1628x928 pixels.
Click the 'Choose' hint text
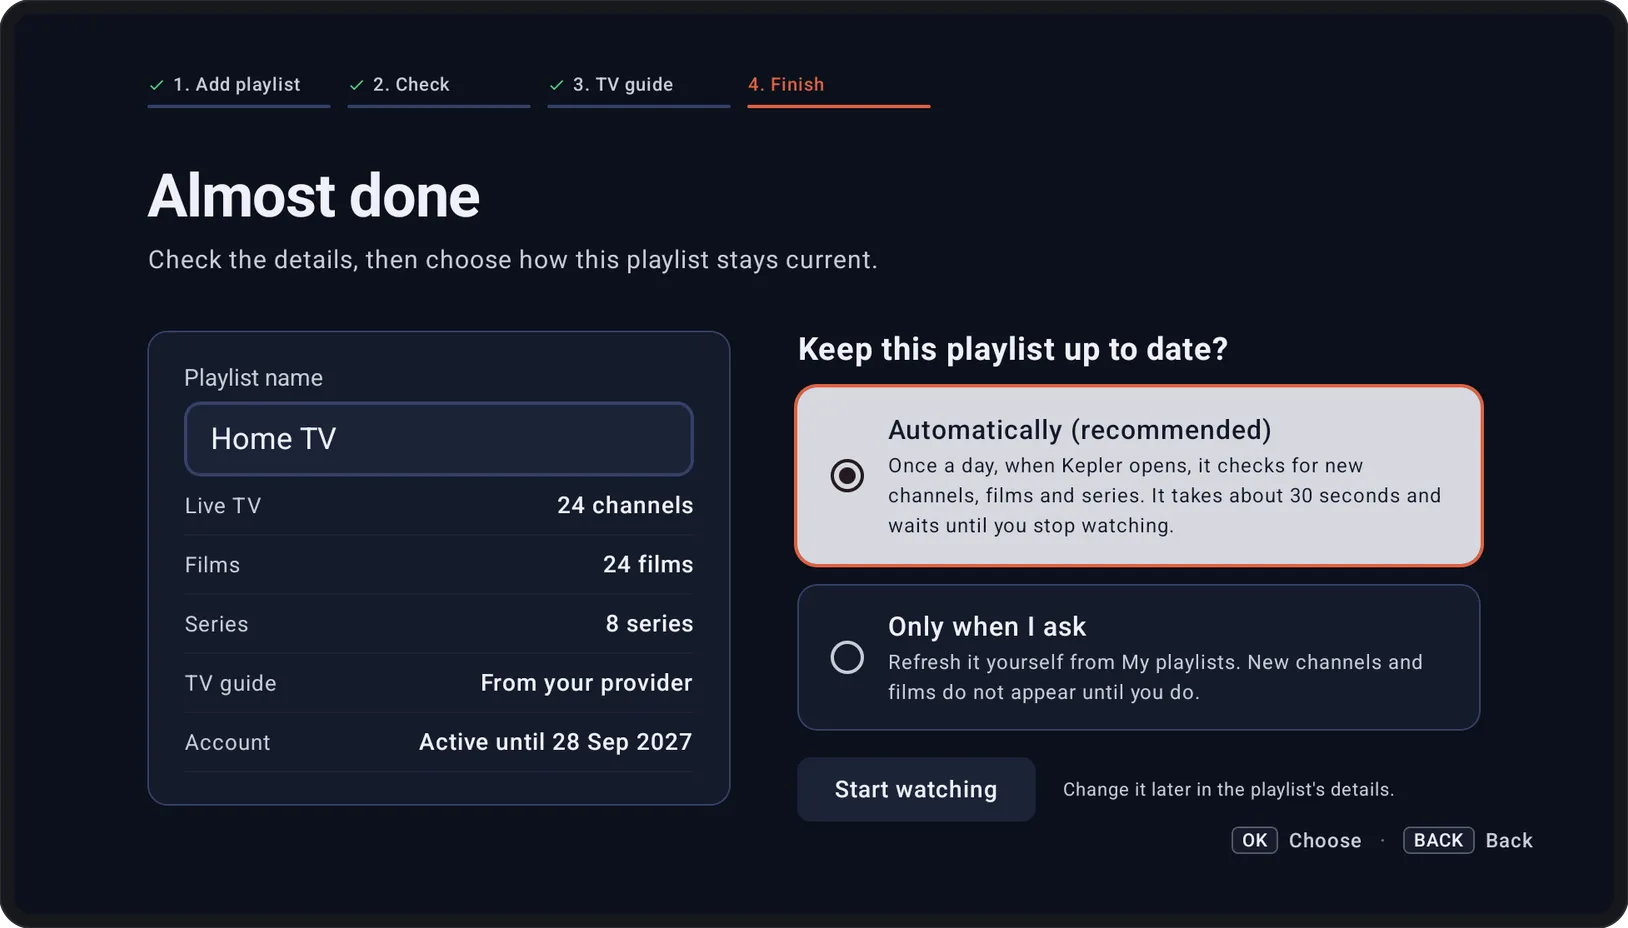coord(1325,841)
